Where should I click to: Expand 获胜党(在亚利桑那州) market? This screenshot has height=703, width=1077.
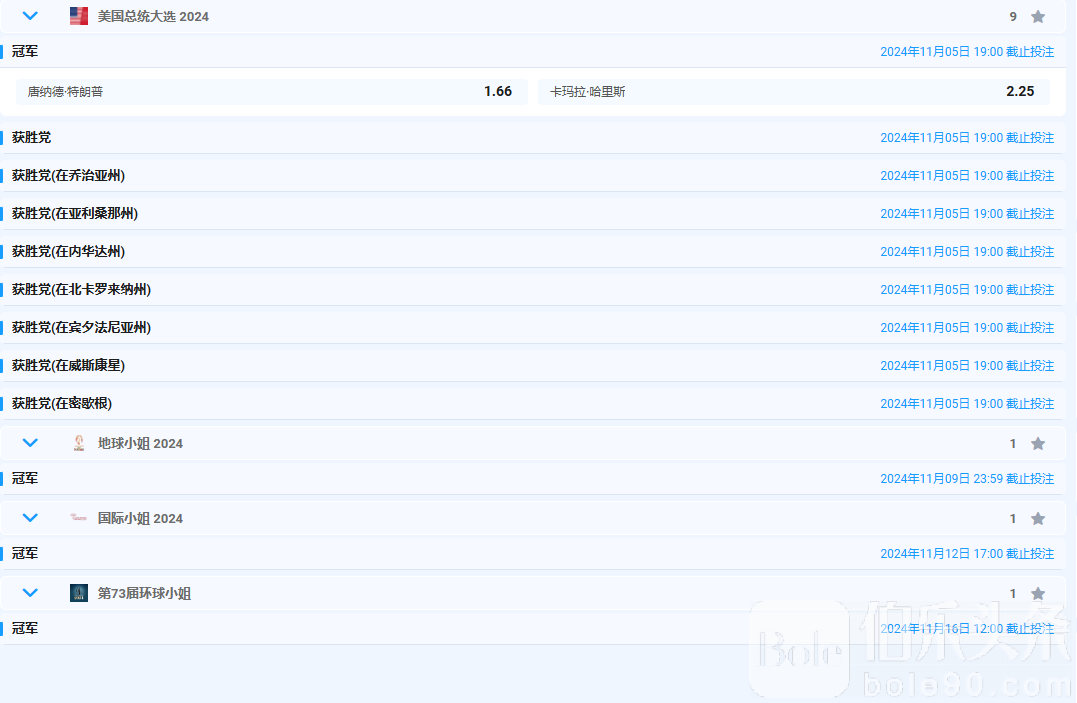click(533, 214)
